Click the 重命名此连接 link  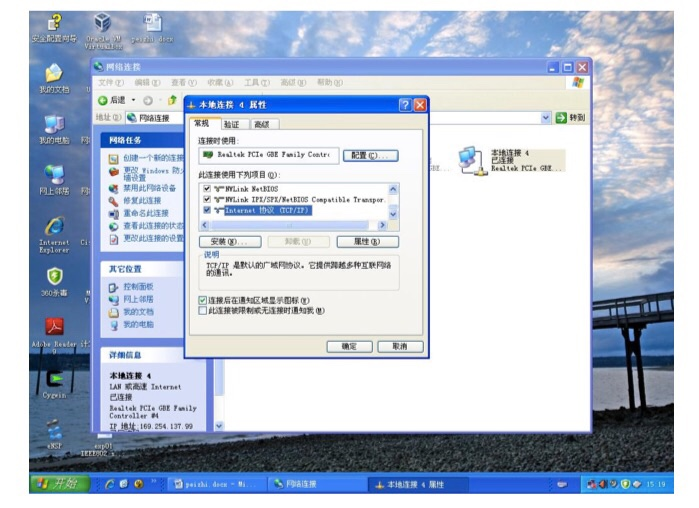pyautogui.click(x=146, y=213)
